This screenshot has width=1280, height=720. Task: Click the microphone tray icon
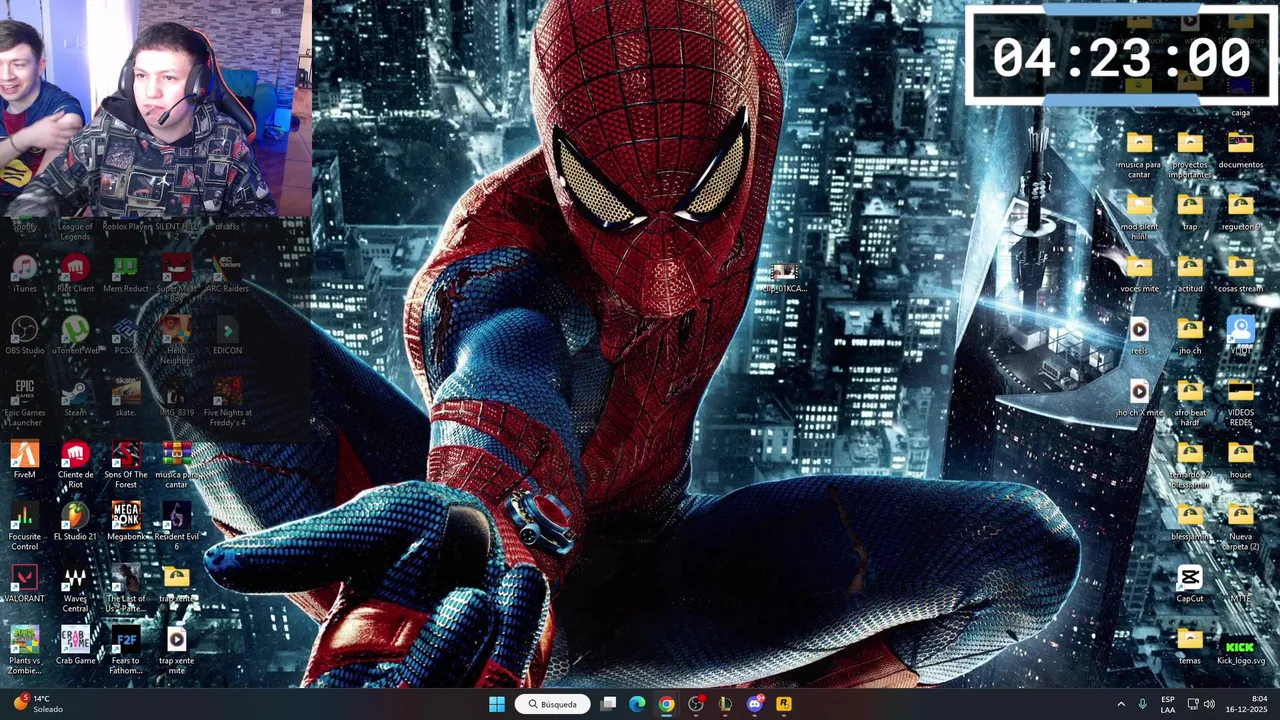[1142, 704]
